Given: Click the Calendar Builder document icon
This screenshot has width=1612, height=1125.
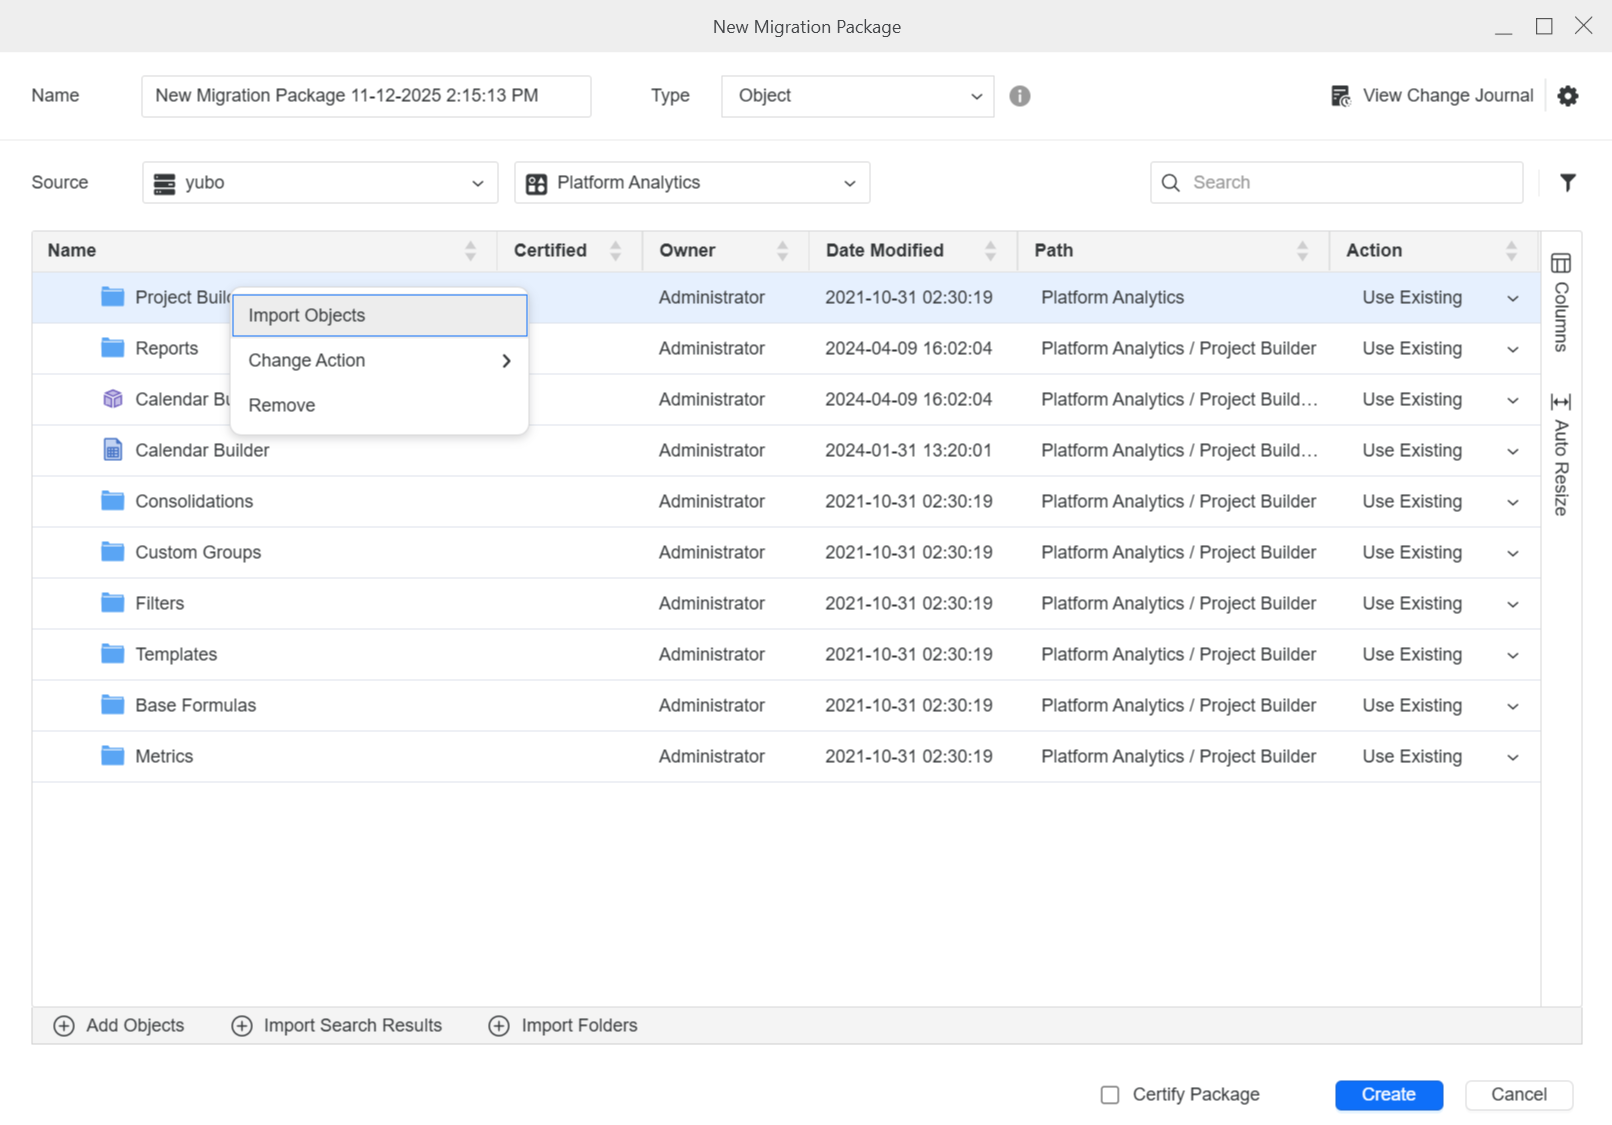Looking at the screenshot, I should [x=113, y=450].
